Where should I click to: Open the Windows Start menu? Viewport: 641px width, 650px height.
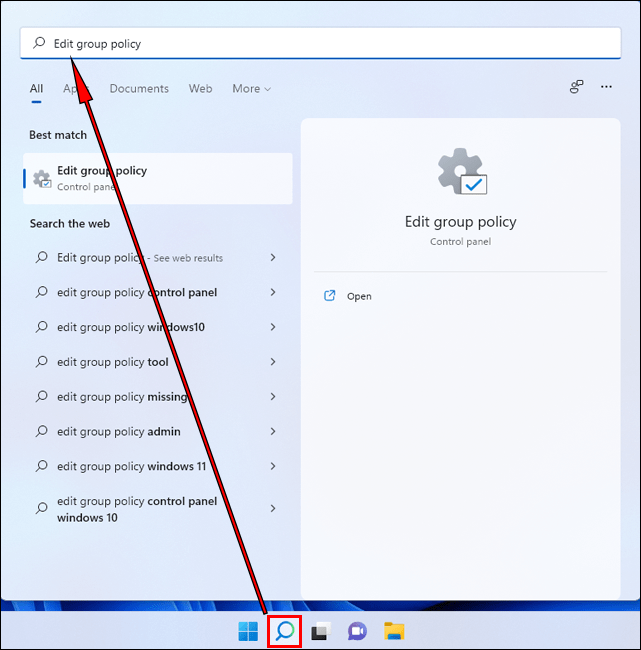(248, 631)
